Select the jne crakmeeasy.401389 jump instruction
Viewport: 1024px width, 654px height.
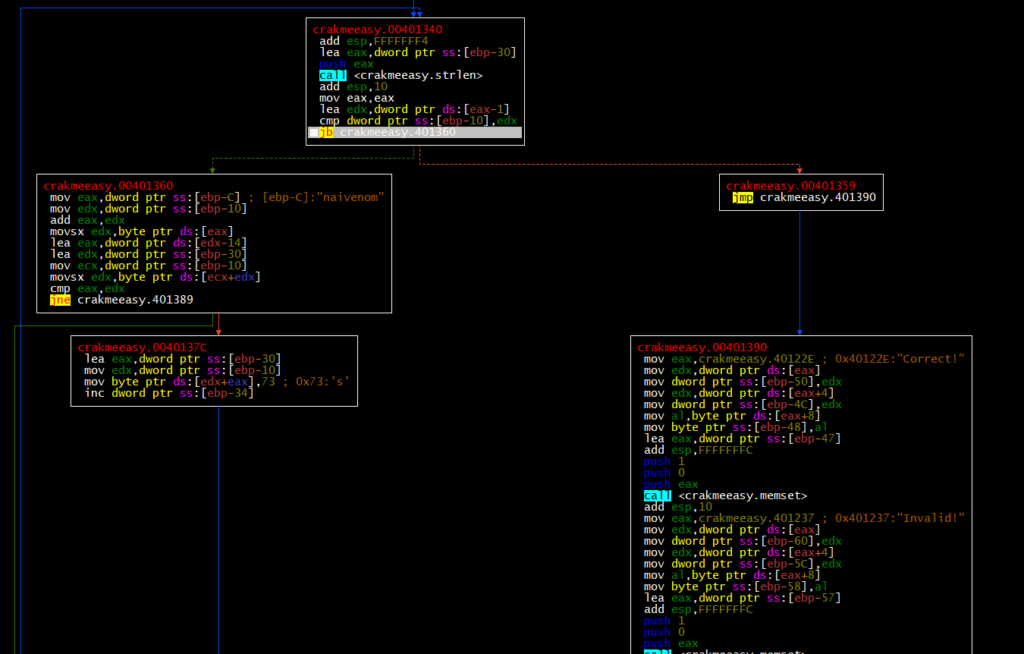121,300
